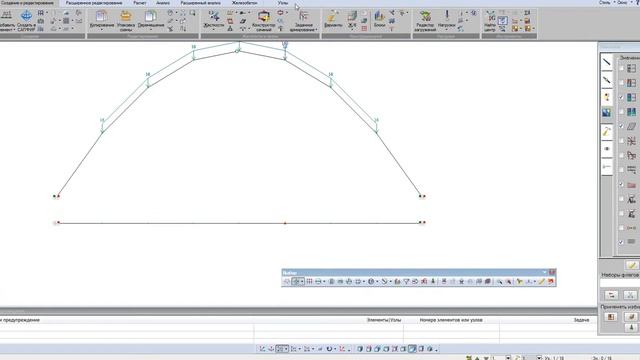
Task: Click the Копирование tool icon
Action: point(101,17)
